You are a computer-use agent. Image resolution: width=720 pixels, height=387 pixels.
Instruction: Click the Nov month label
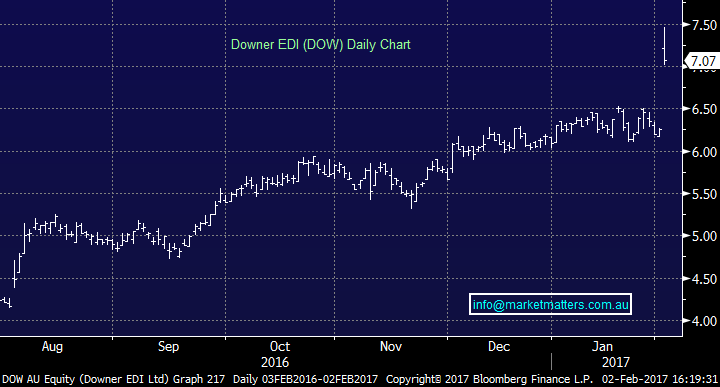(391, 346)
